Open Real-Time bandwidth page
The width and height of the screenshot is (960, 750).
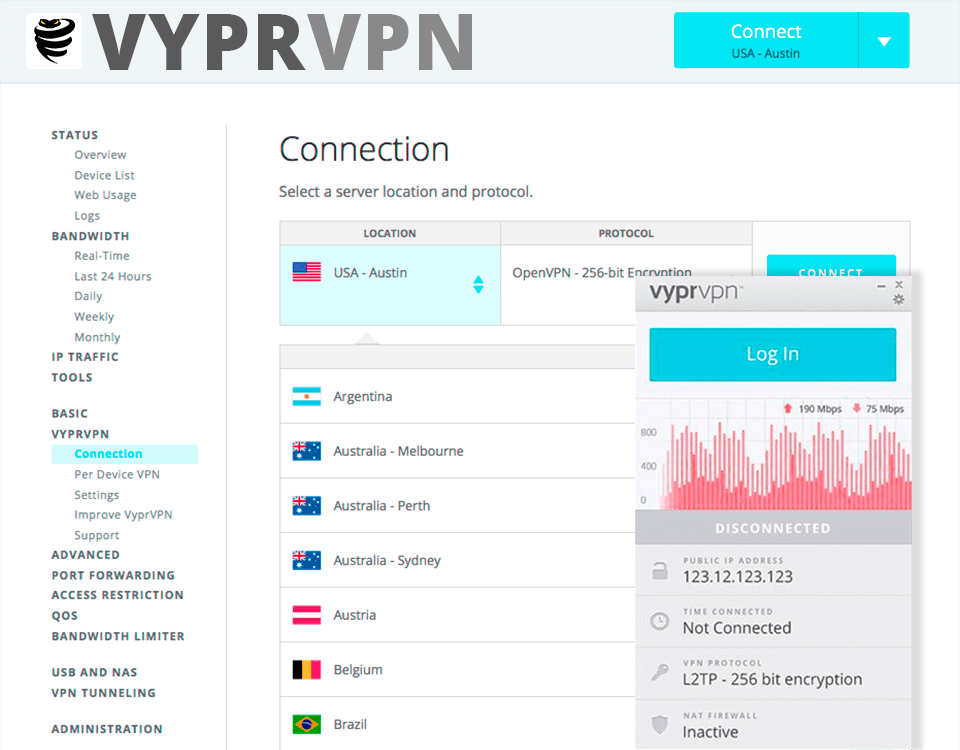click(x=102, y=256)
